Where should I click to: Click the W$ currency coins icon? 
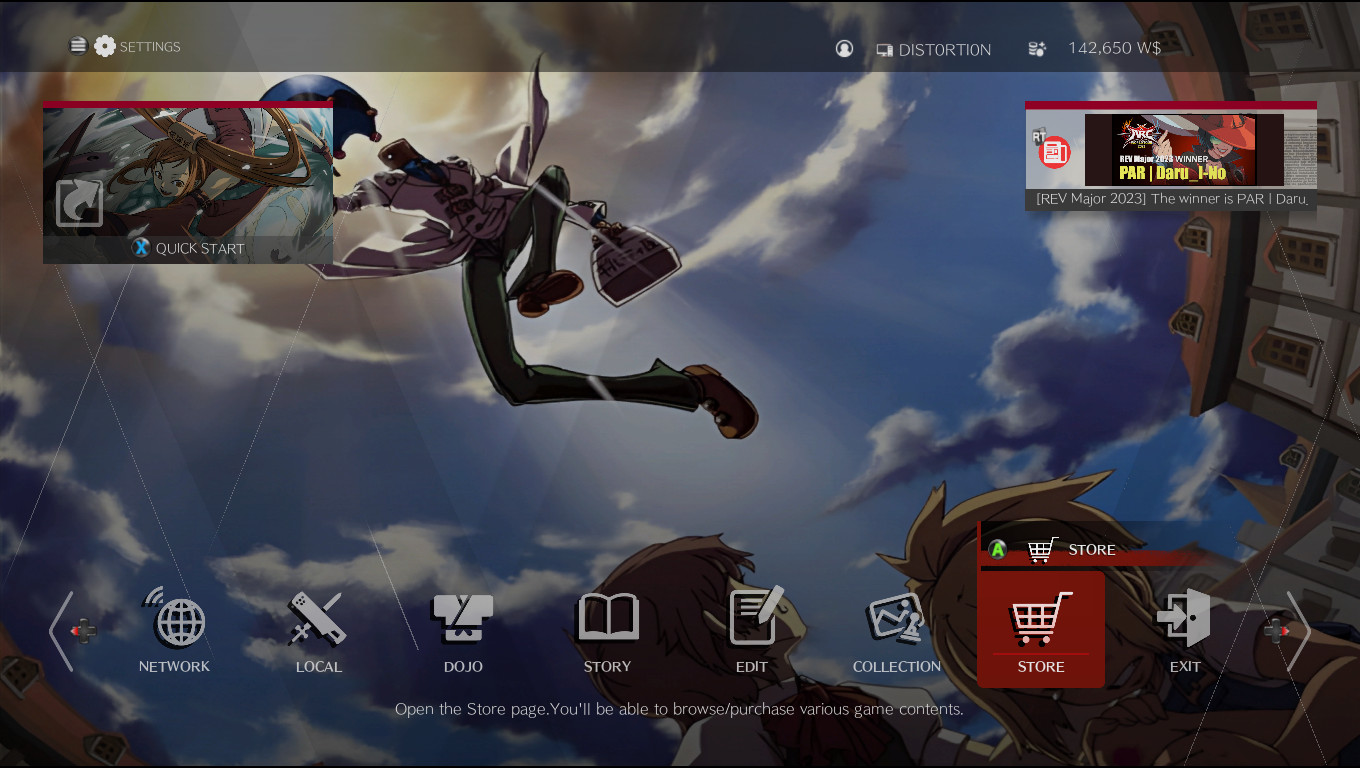1037,48
